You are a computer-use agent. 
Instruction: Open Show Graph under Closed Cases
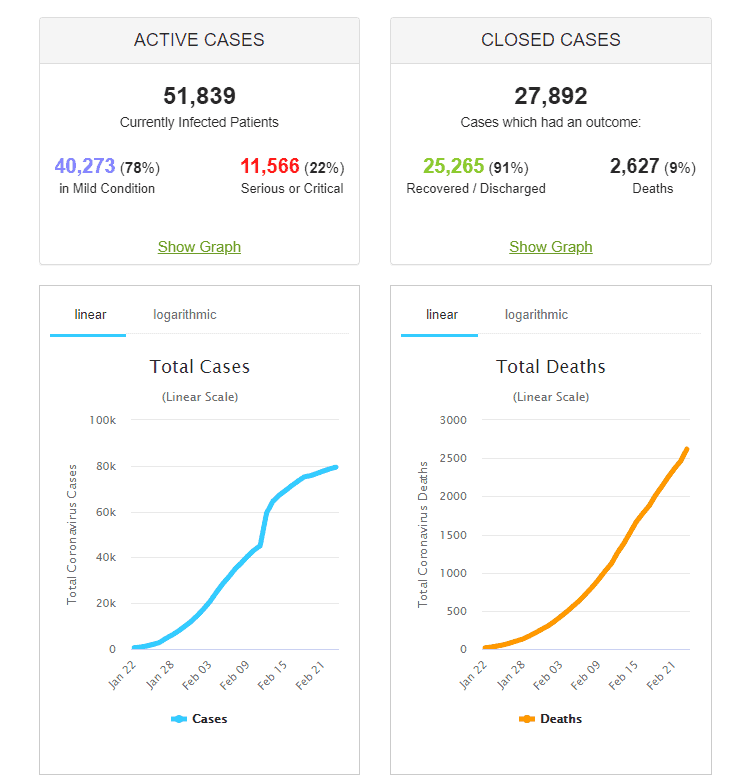tap(551, 247)
